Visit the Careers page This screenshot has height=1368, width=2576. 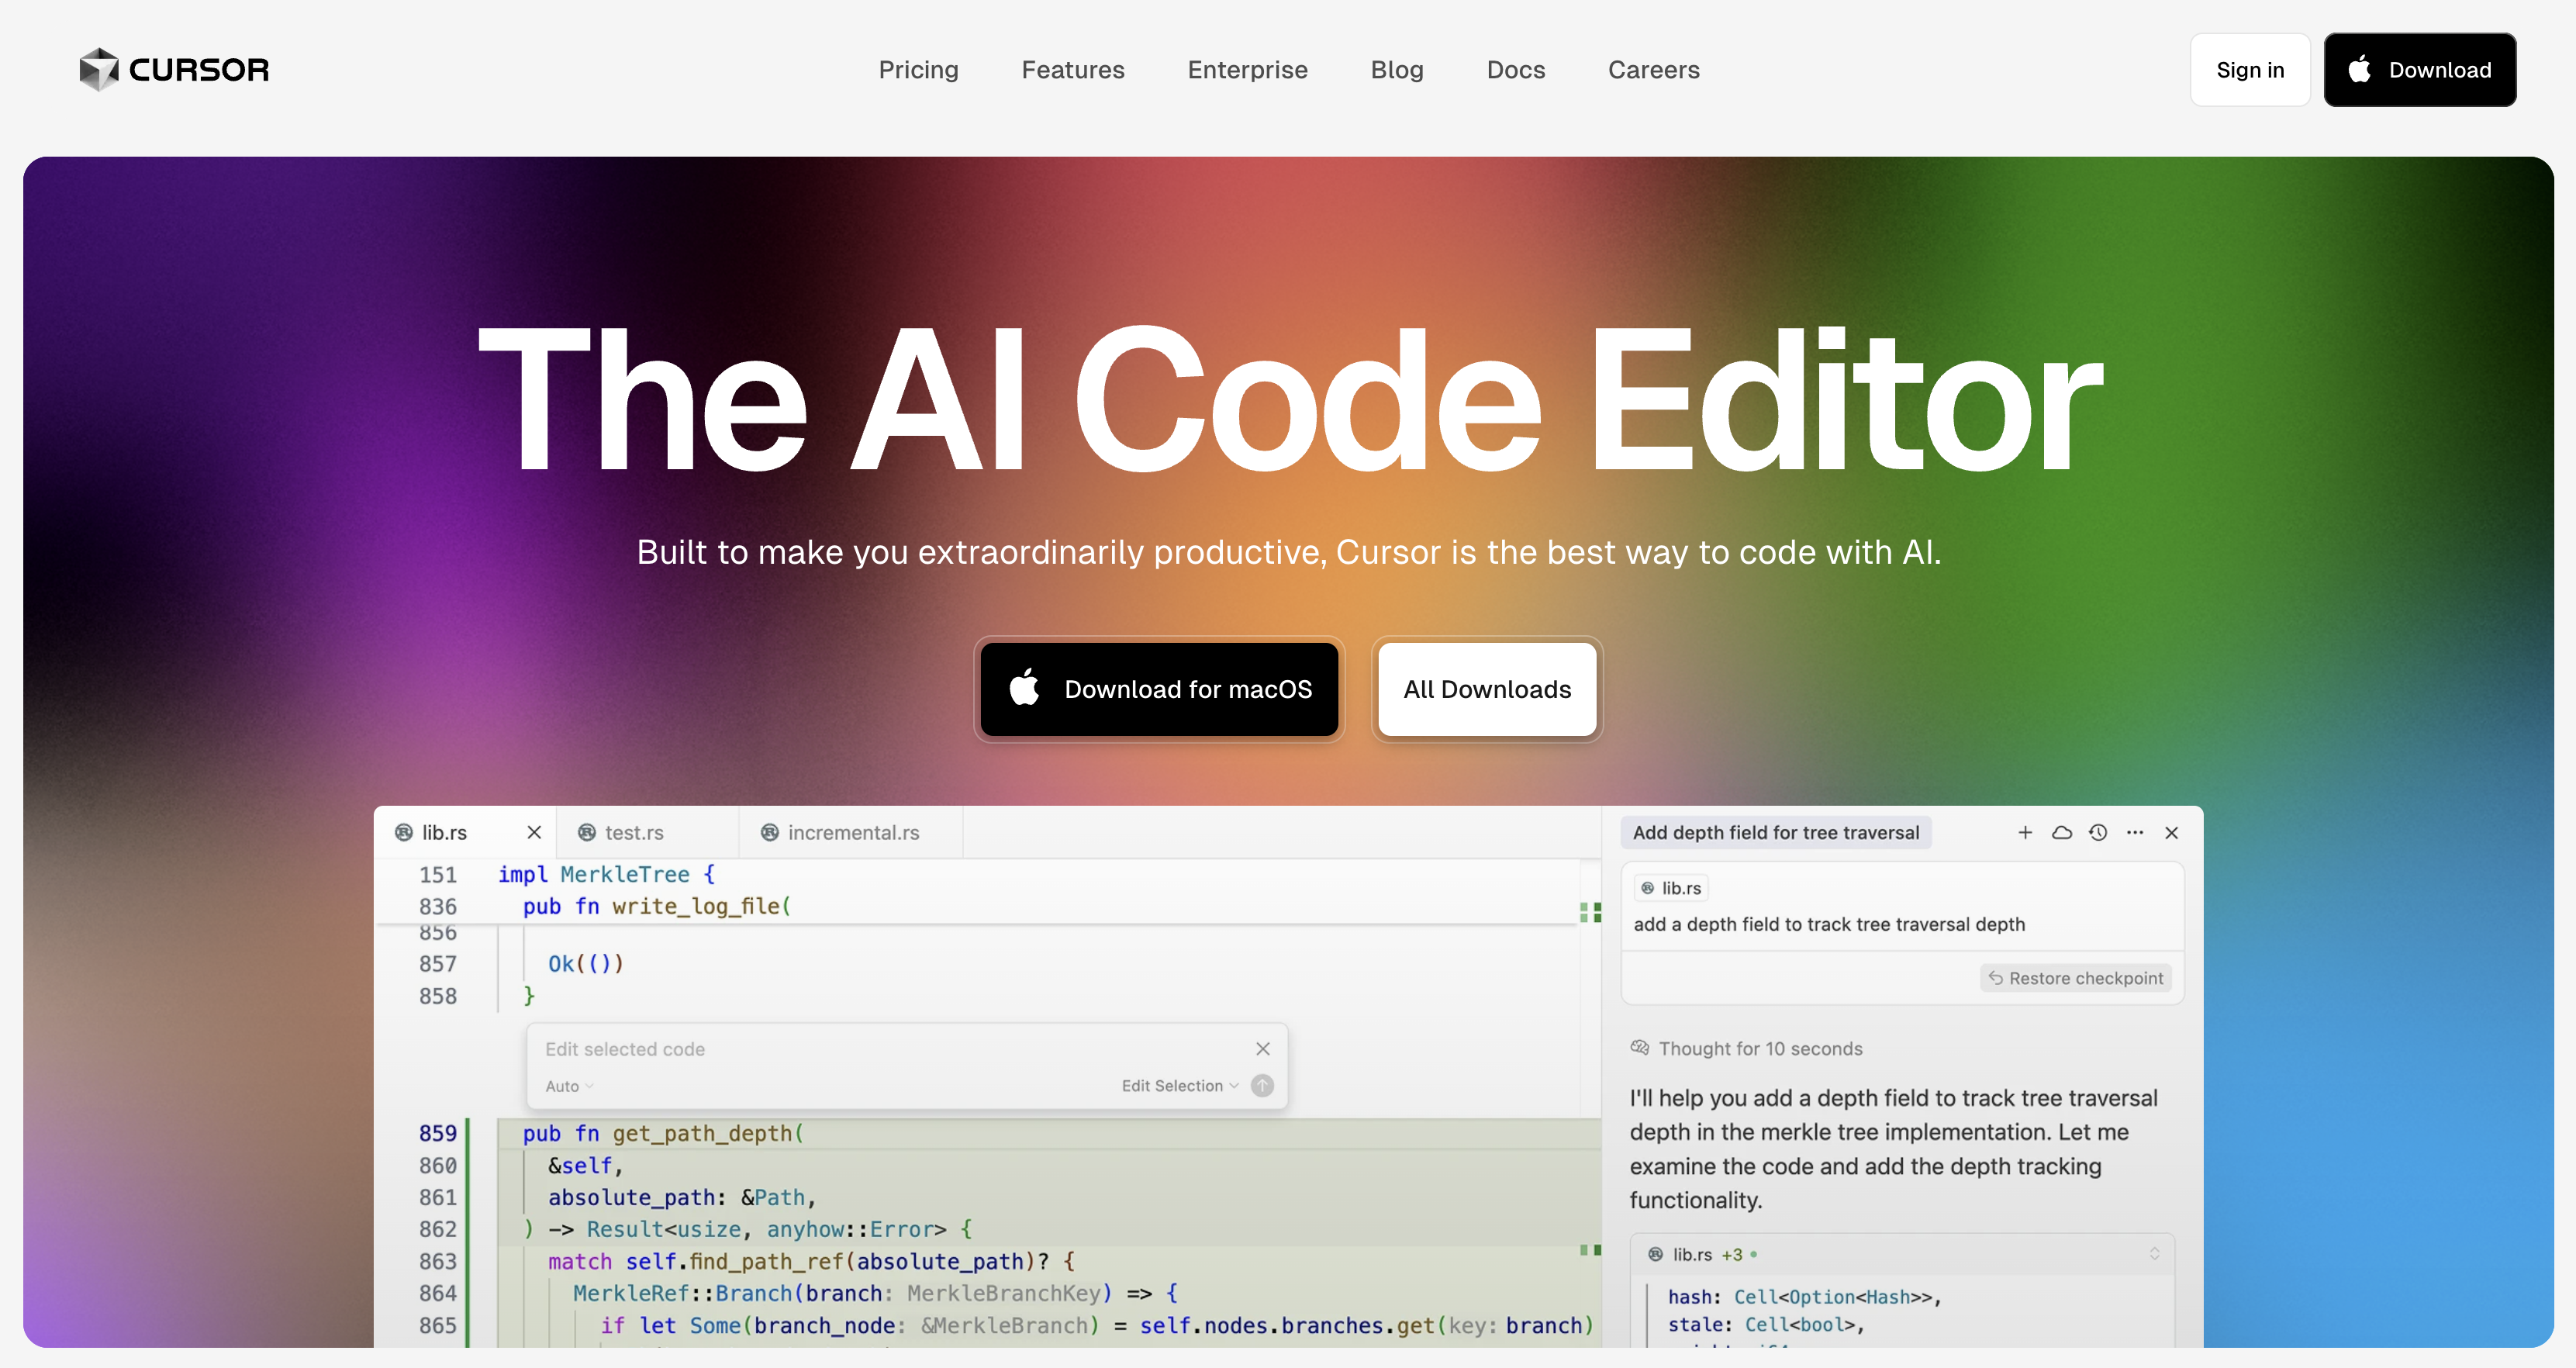[1653, 70]
